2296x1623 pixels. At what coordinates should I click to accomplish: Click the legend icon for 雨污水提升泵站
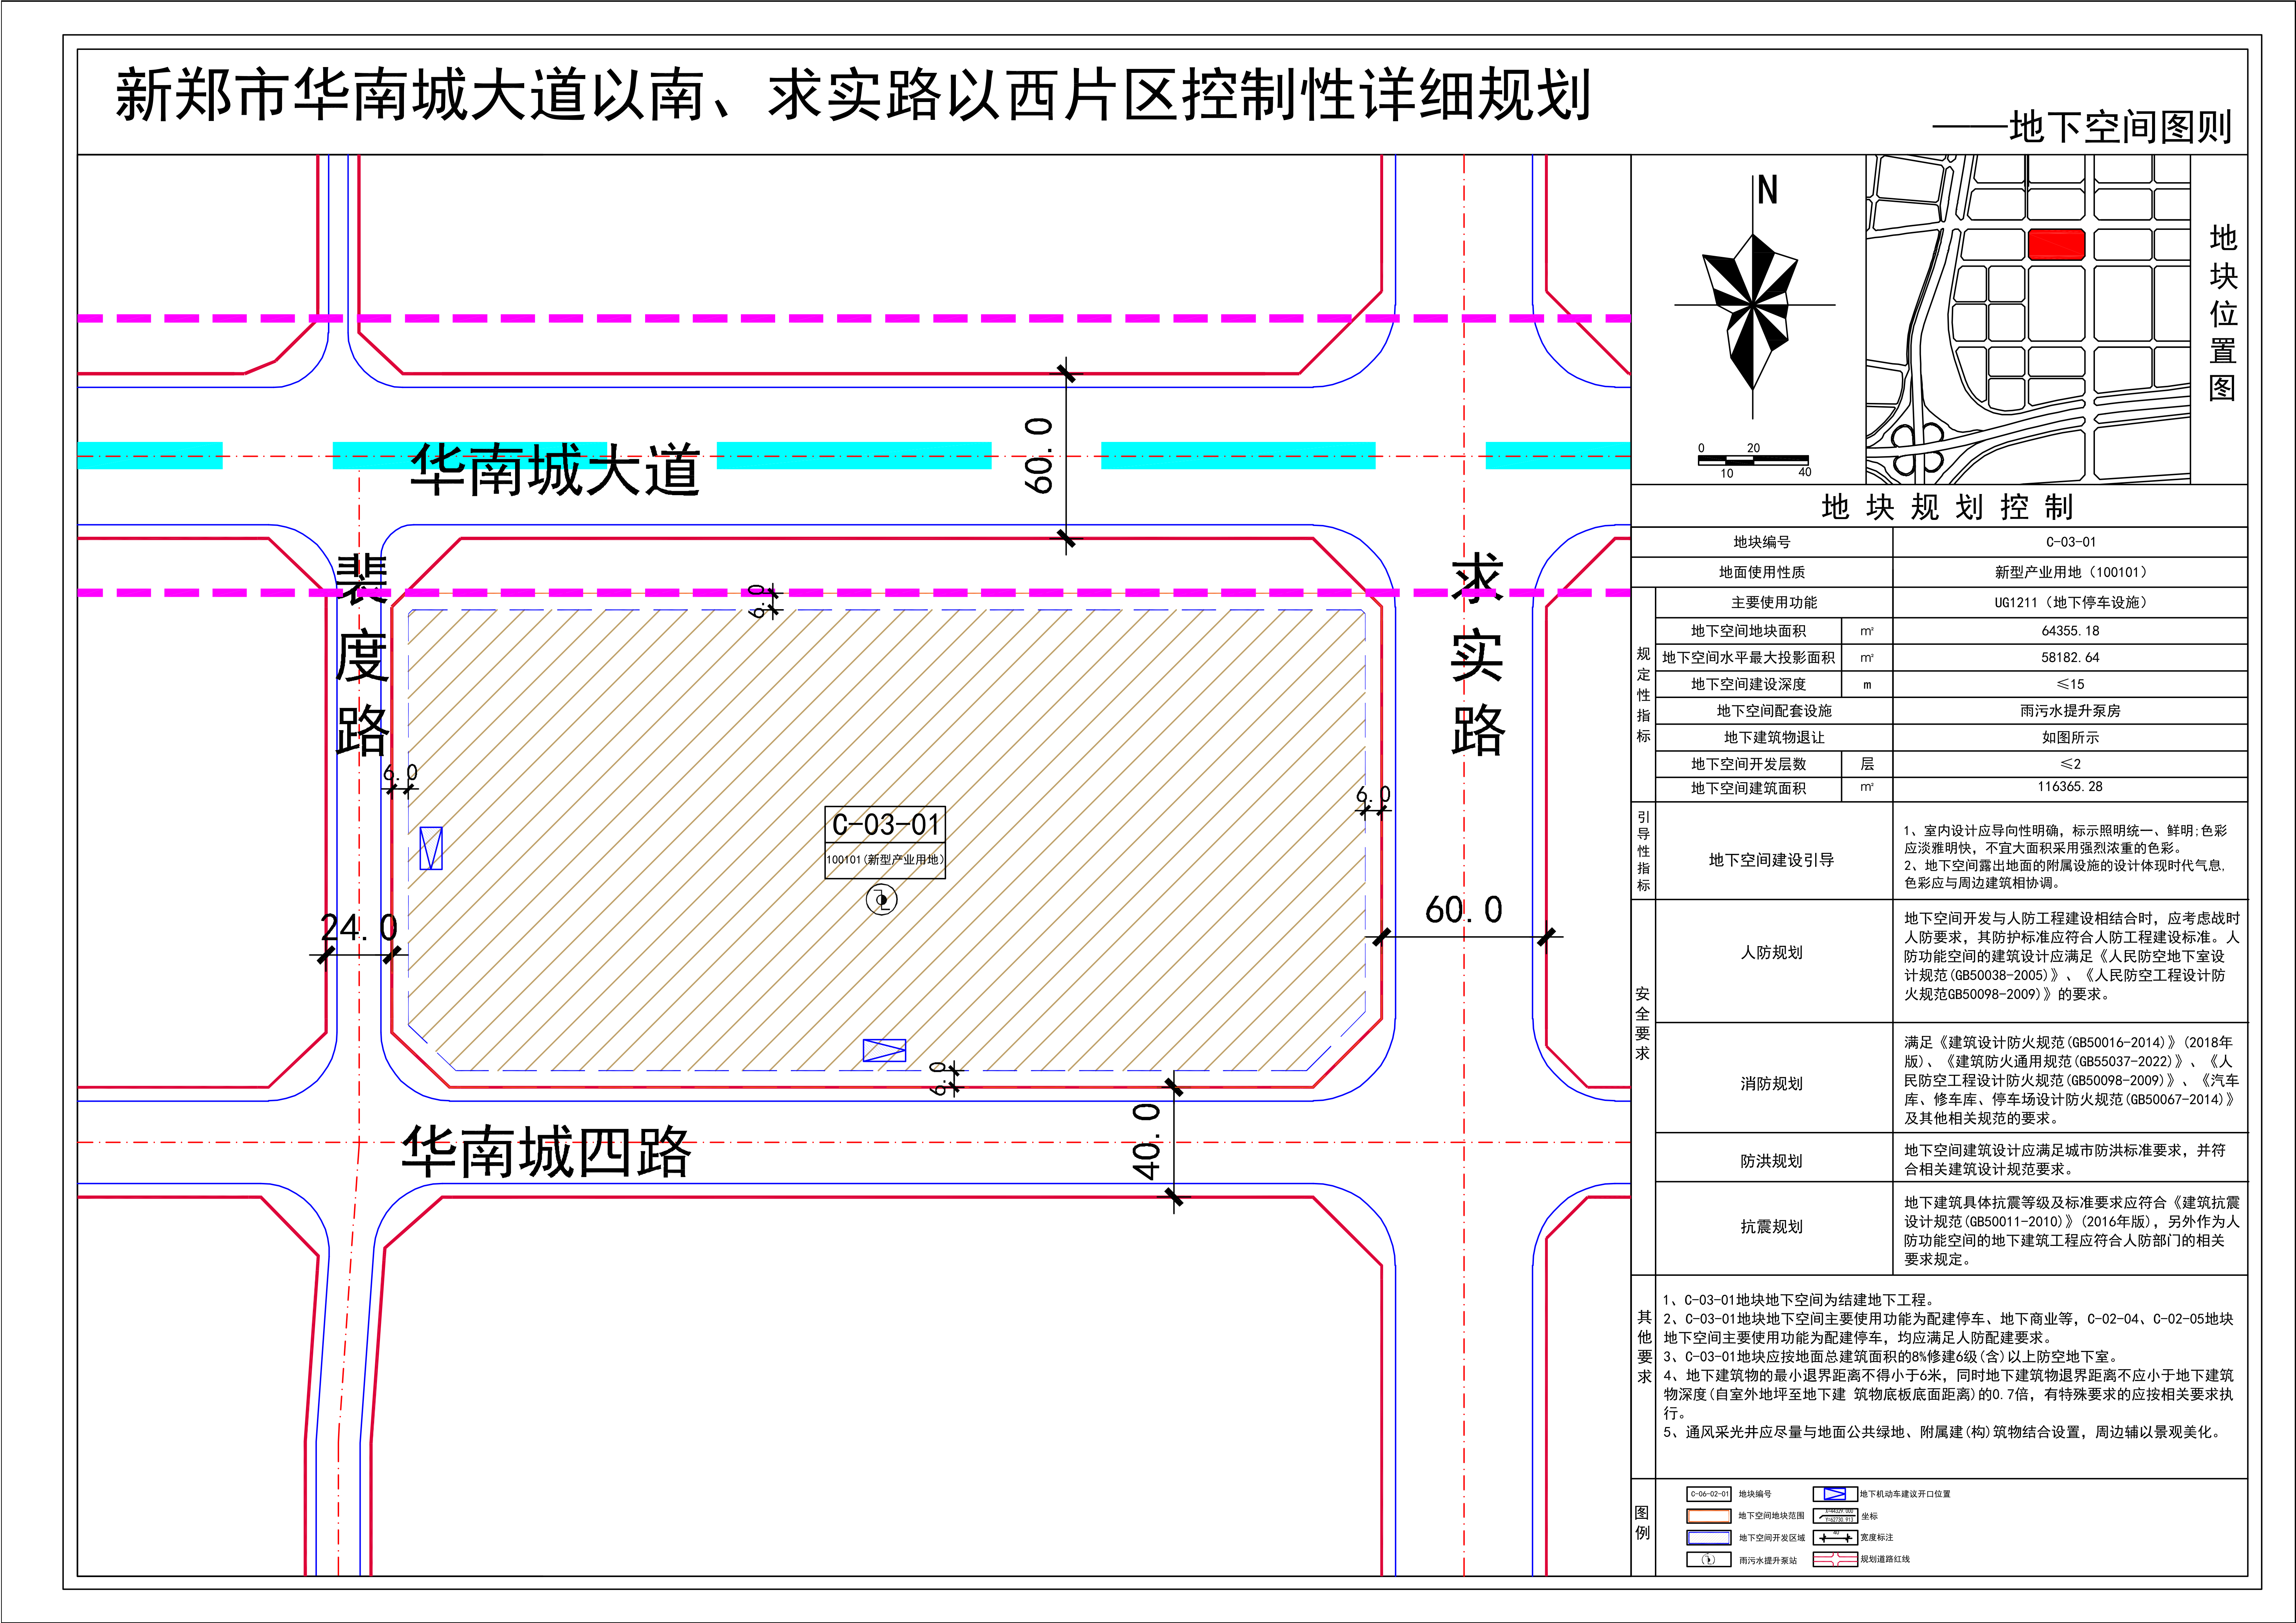(x=1709, y=1559)
